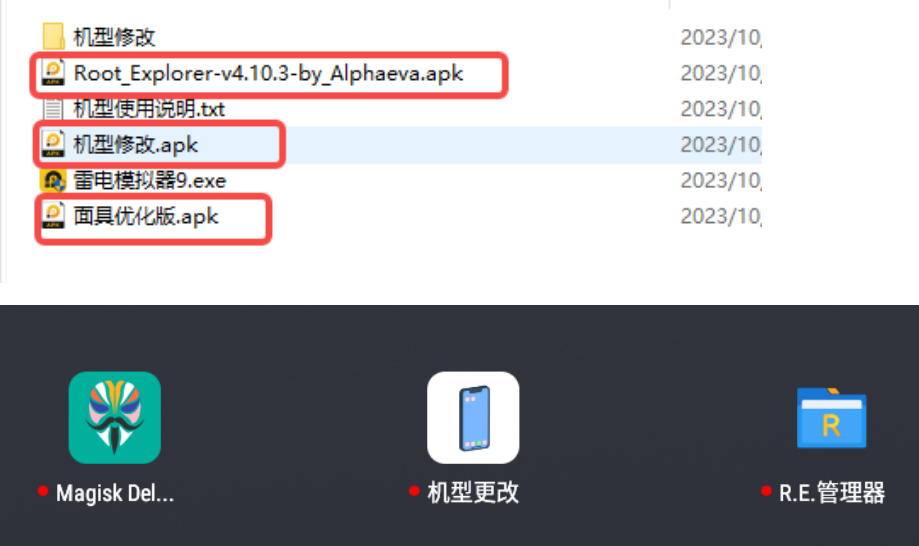Select the 机型使用说明.txt document icon
Screen dimensions: 919x546
53,108
